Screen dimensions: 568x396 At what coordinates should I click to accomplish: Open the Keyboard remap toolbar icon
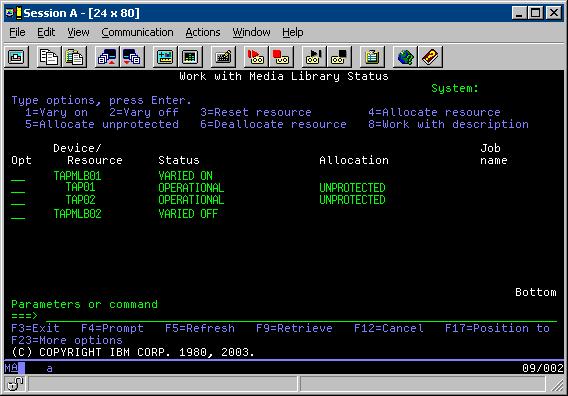pyautogui.click(x=223, y=57)
